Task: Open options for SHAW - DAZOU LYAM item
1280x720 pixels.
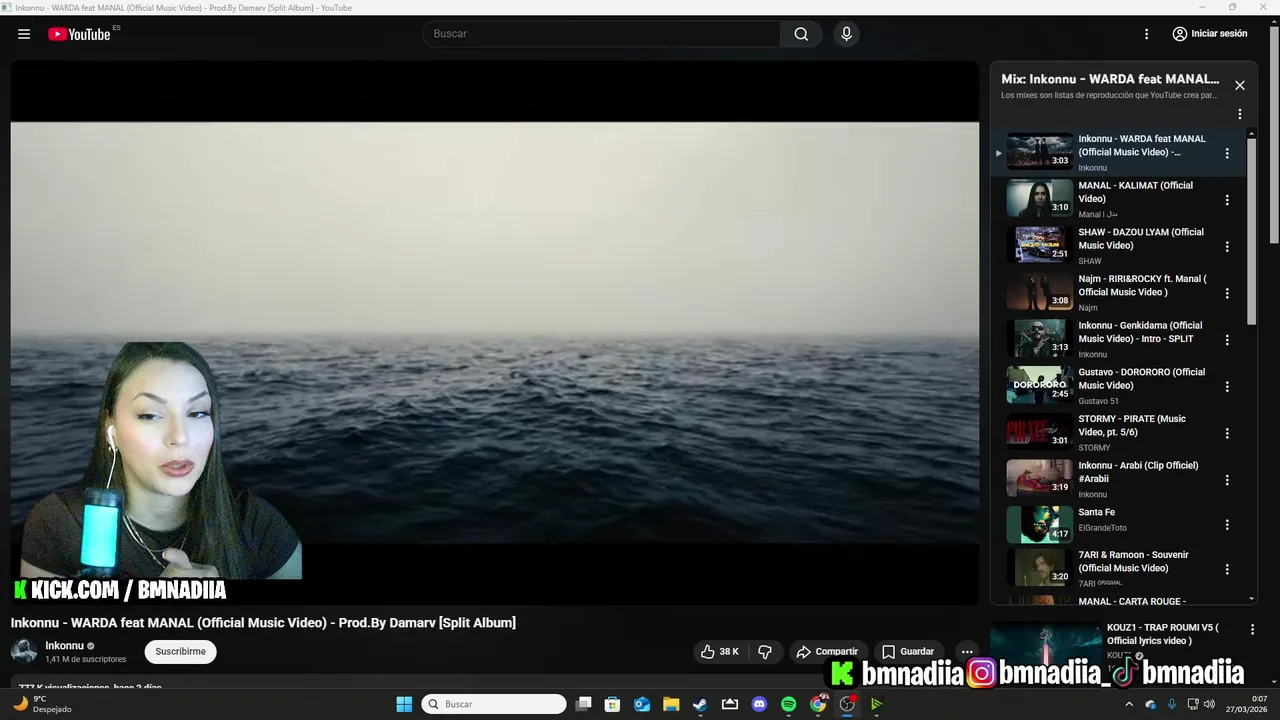Action: tap(1227, 246)
